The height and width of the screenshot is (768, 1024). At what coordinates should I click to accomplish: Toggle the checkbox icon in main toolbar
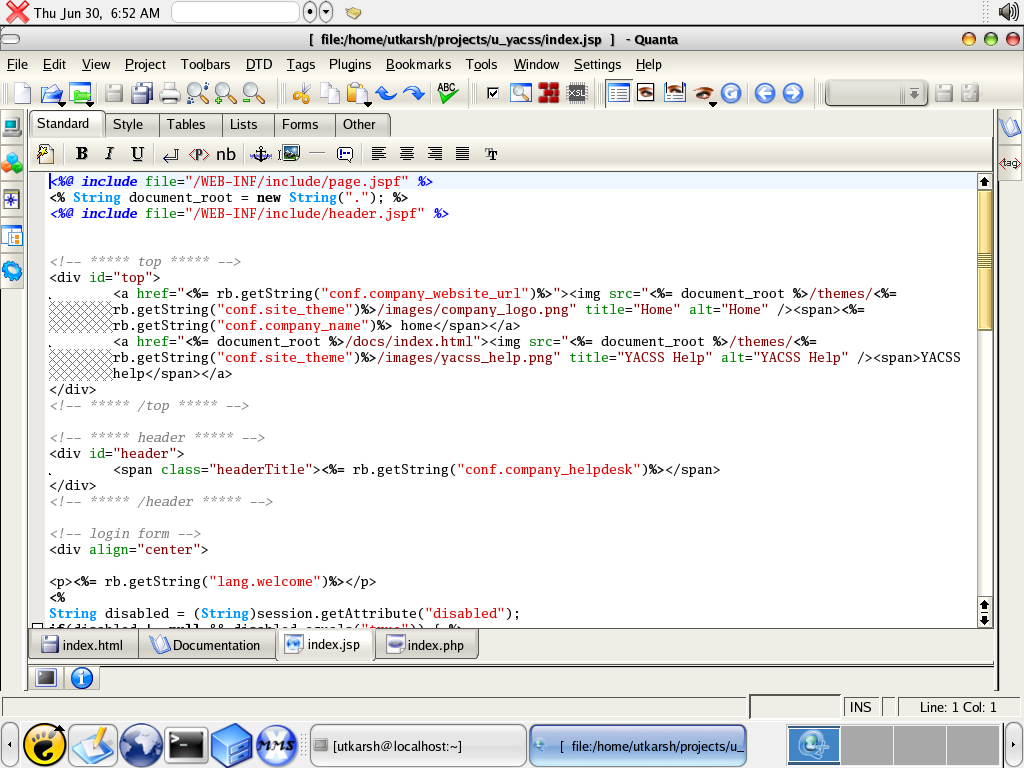click(493, 93)
